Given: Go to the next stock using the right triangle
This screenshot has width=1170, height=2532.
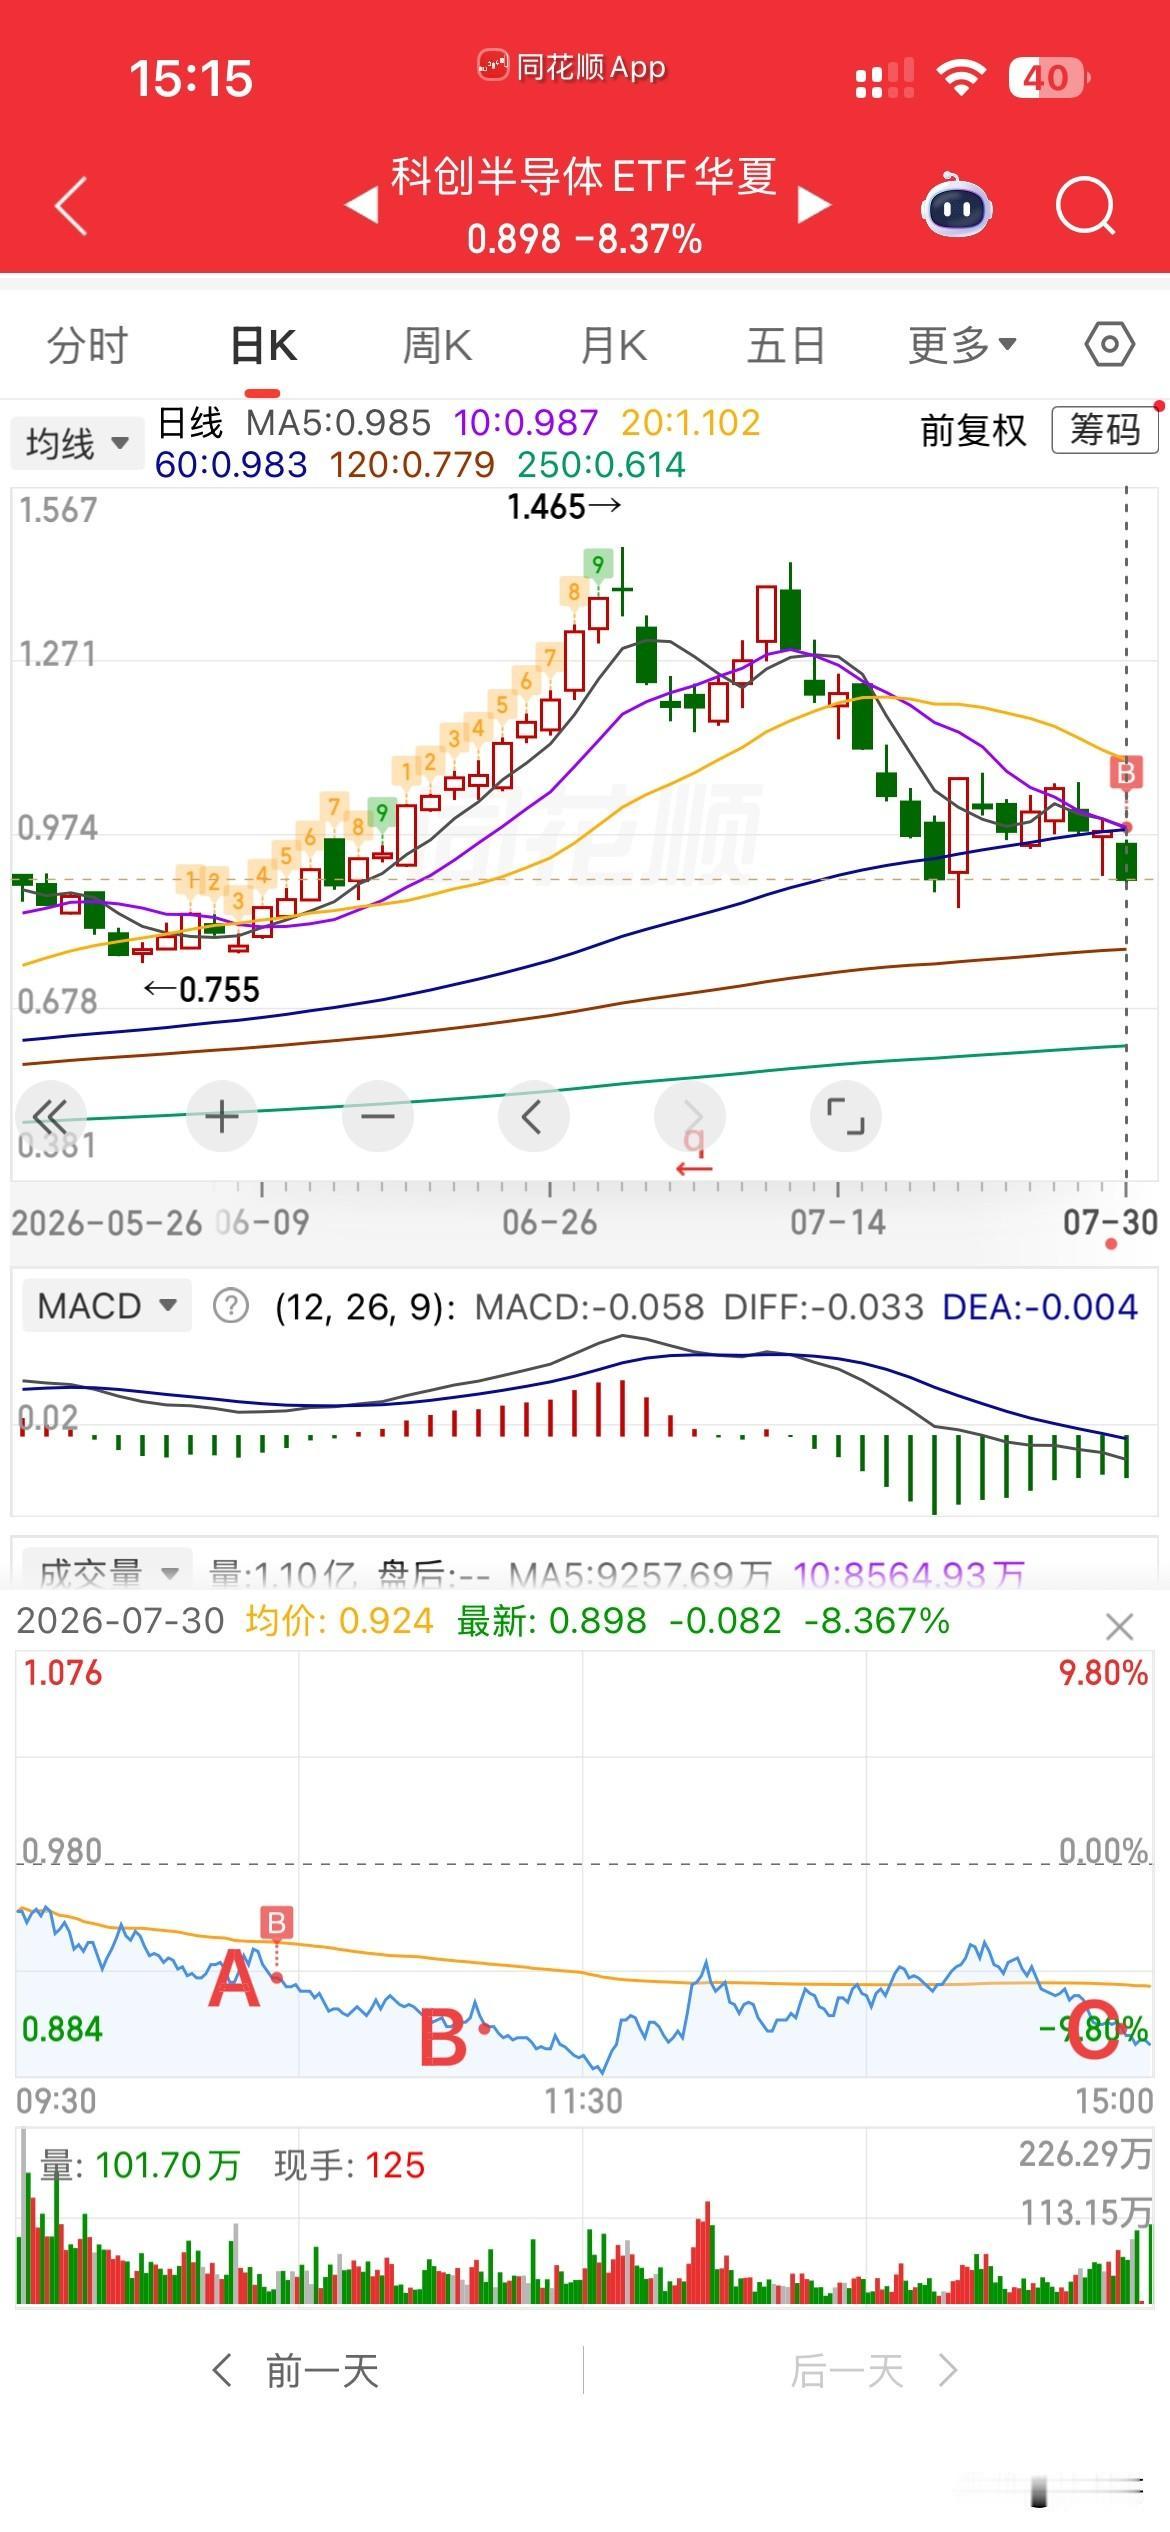Looking at the screenshot, I should coord(814,206).
